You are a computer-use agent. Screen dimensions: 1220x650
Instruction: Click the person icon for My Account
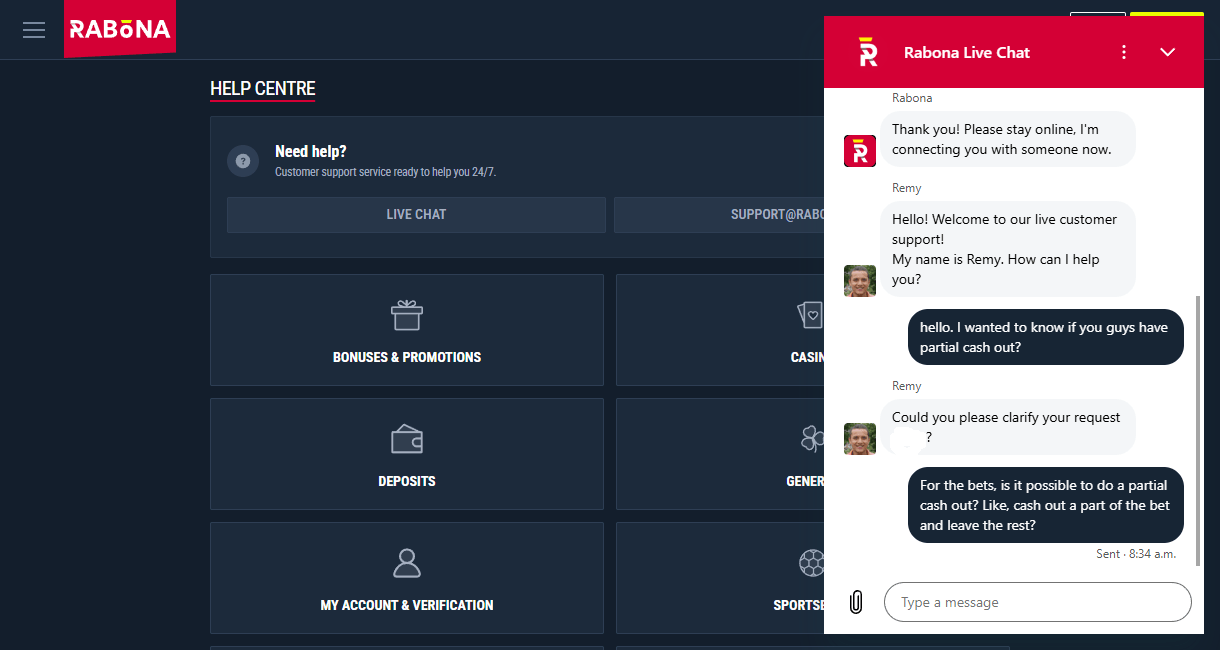[407, 563]
